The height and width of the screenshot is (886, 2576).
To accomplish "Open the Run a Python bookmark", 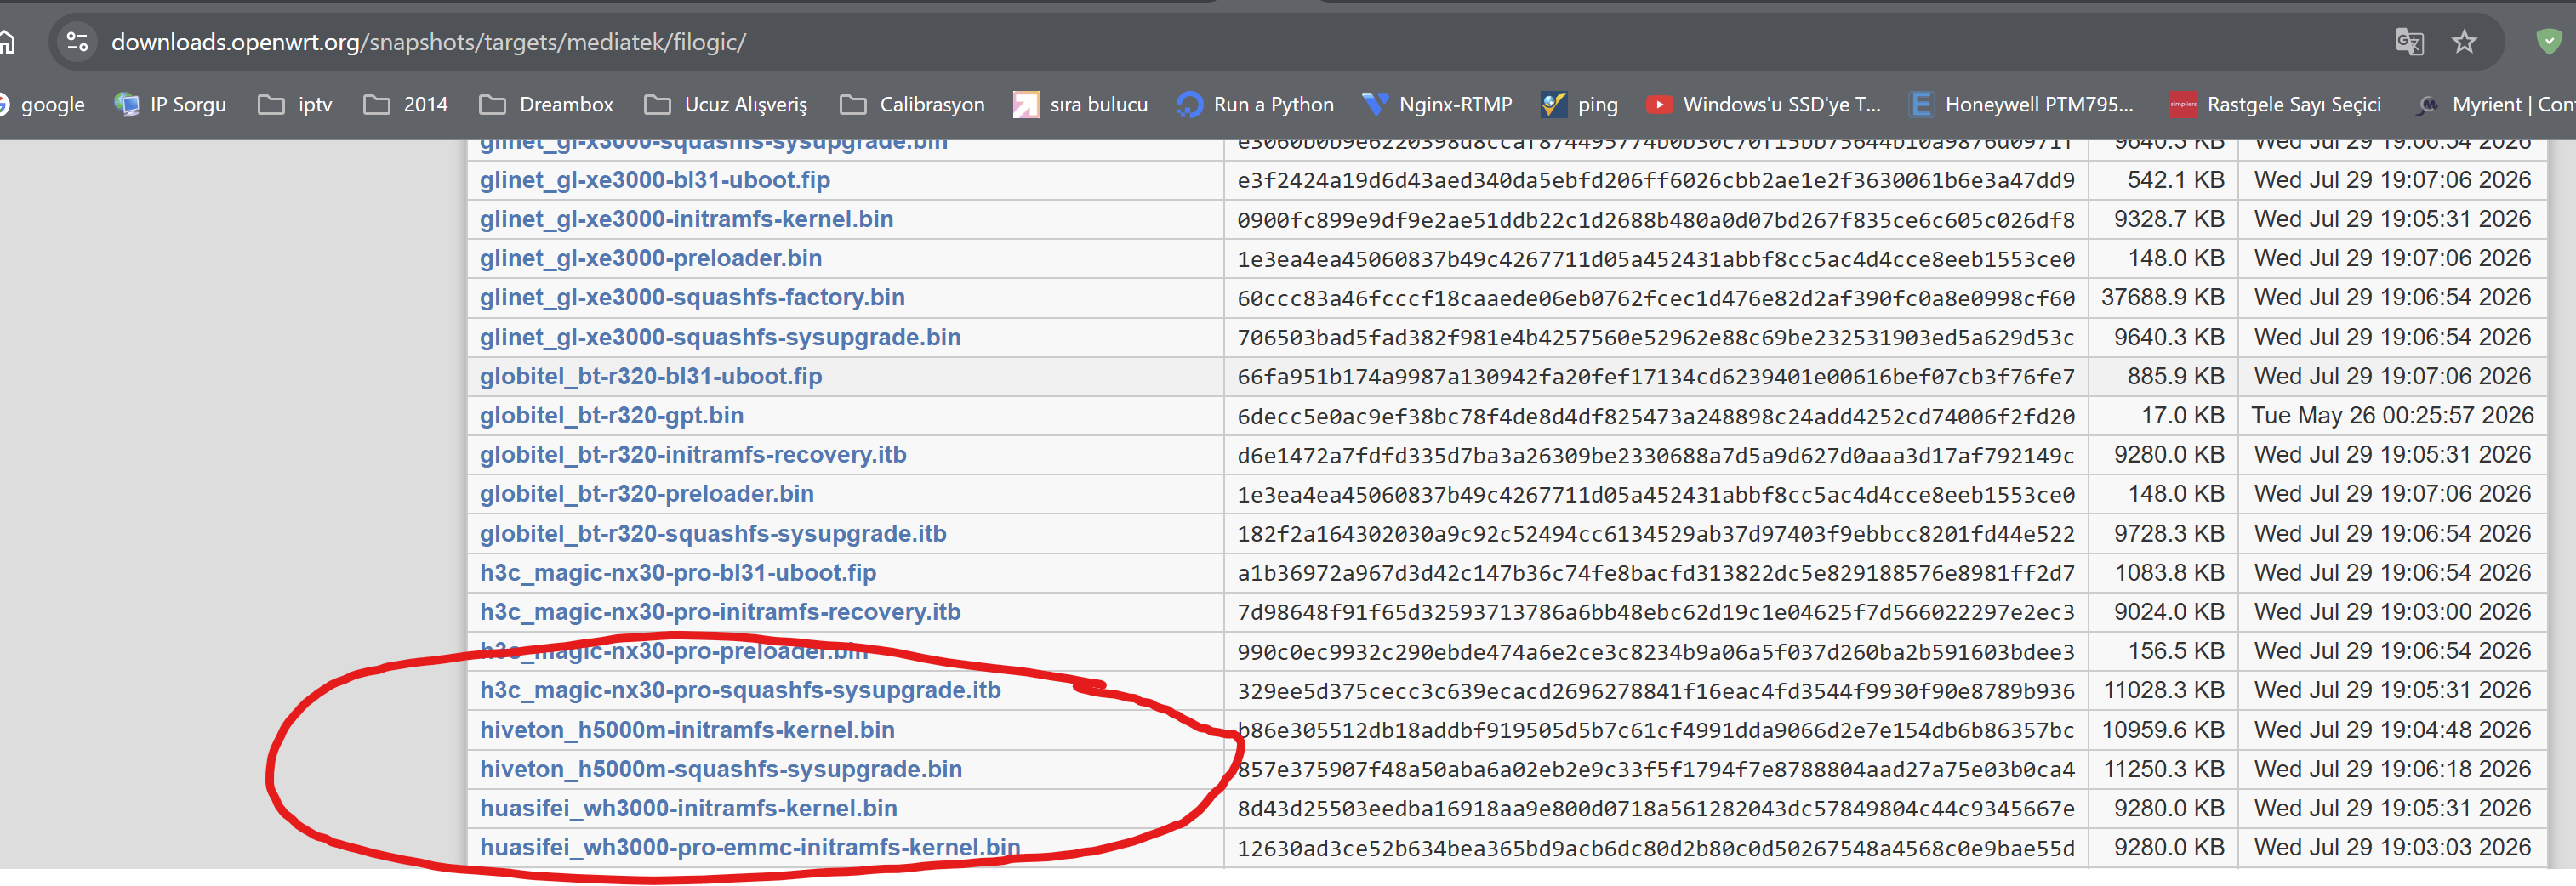I will [1255, 105].
